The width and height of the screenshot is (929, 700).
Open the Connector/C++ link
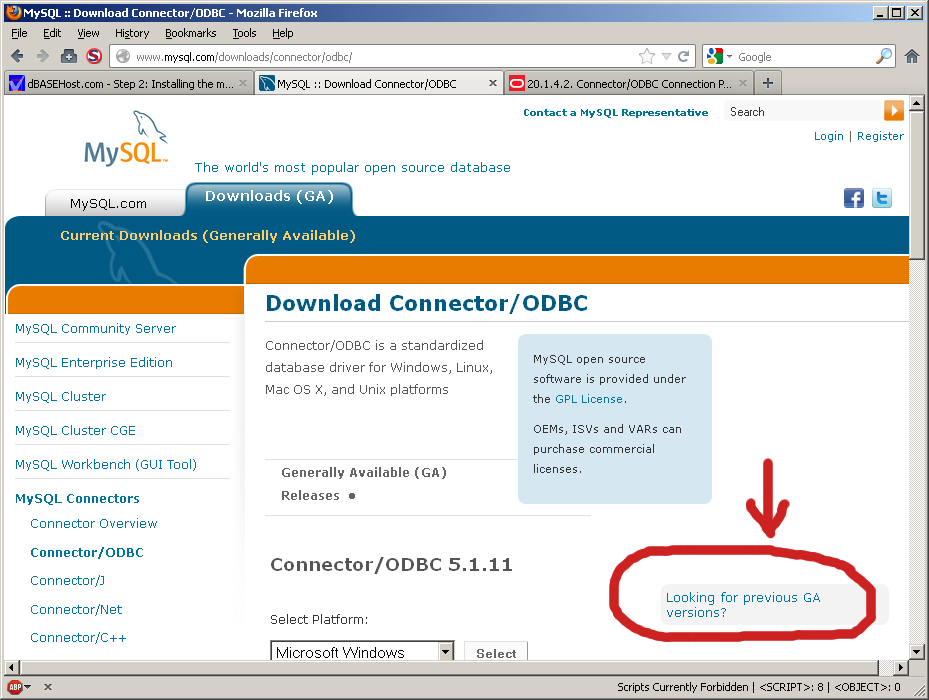click(x=78, y=638)
